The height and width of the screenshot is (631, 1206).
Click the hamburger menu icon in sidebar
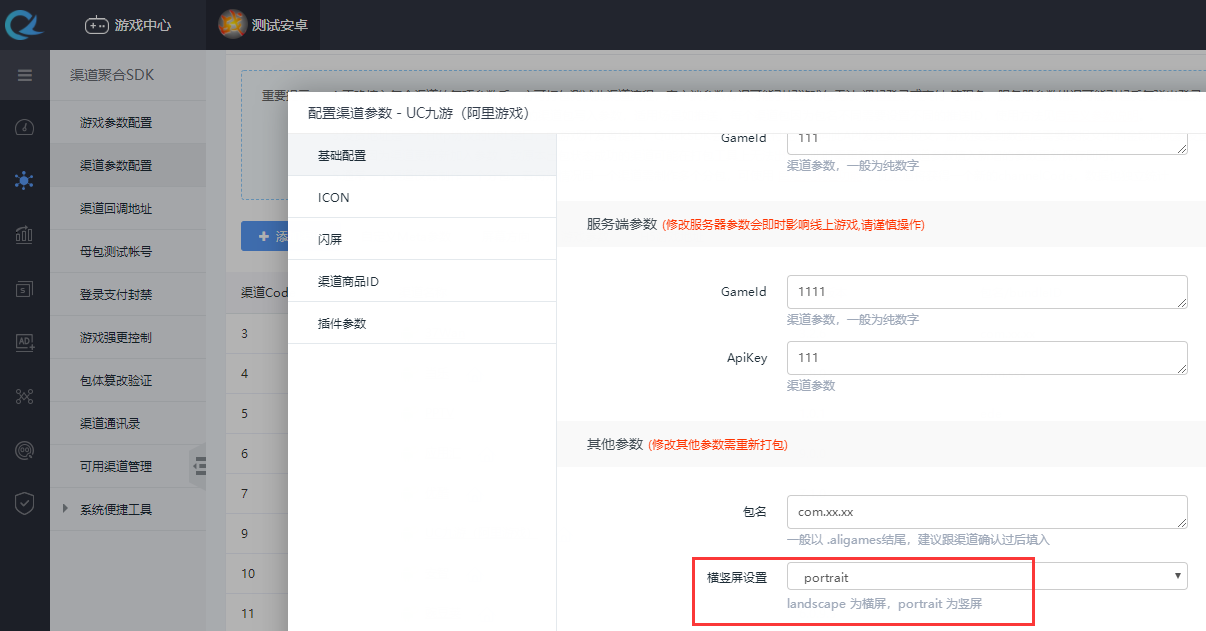25,75
